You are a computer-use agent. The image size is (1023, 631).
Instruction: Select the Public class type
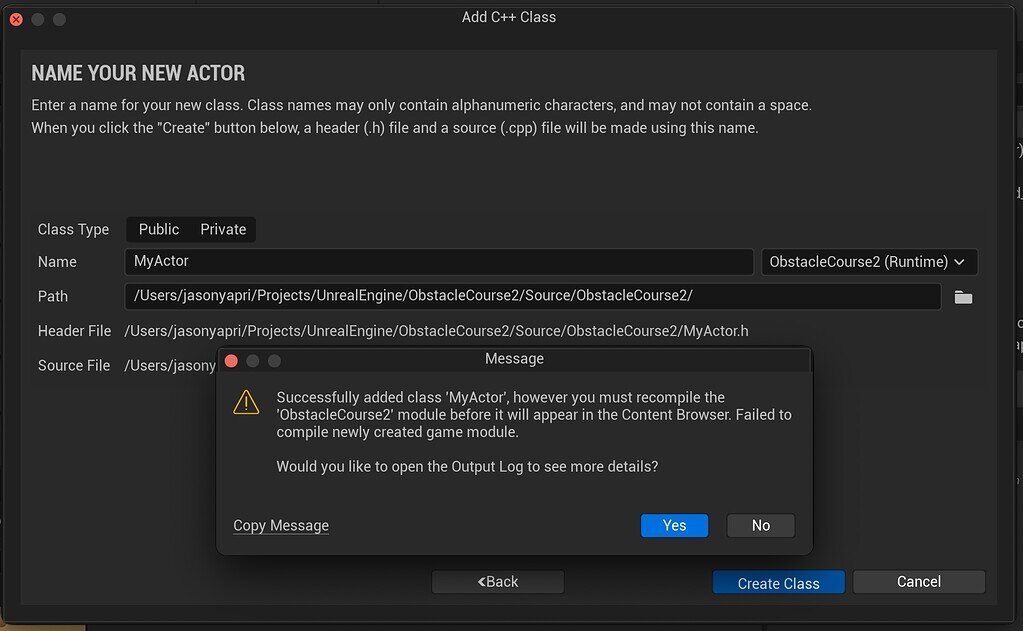pos(159,229)
